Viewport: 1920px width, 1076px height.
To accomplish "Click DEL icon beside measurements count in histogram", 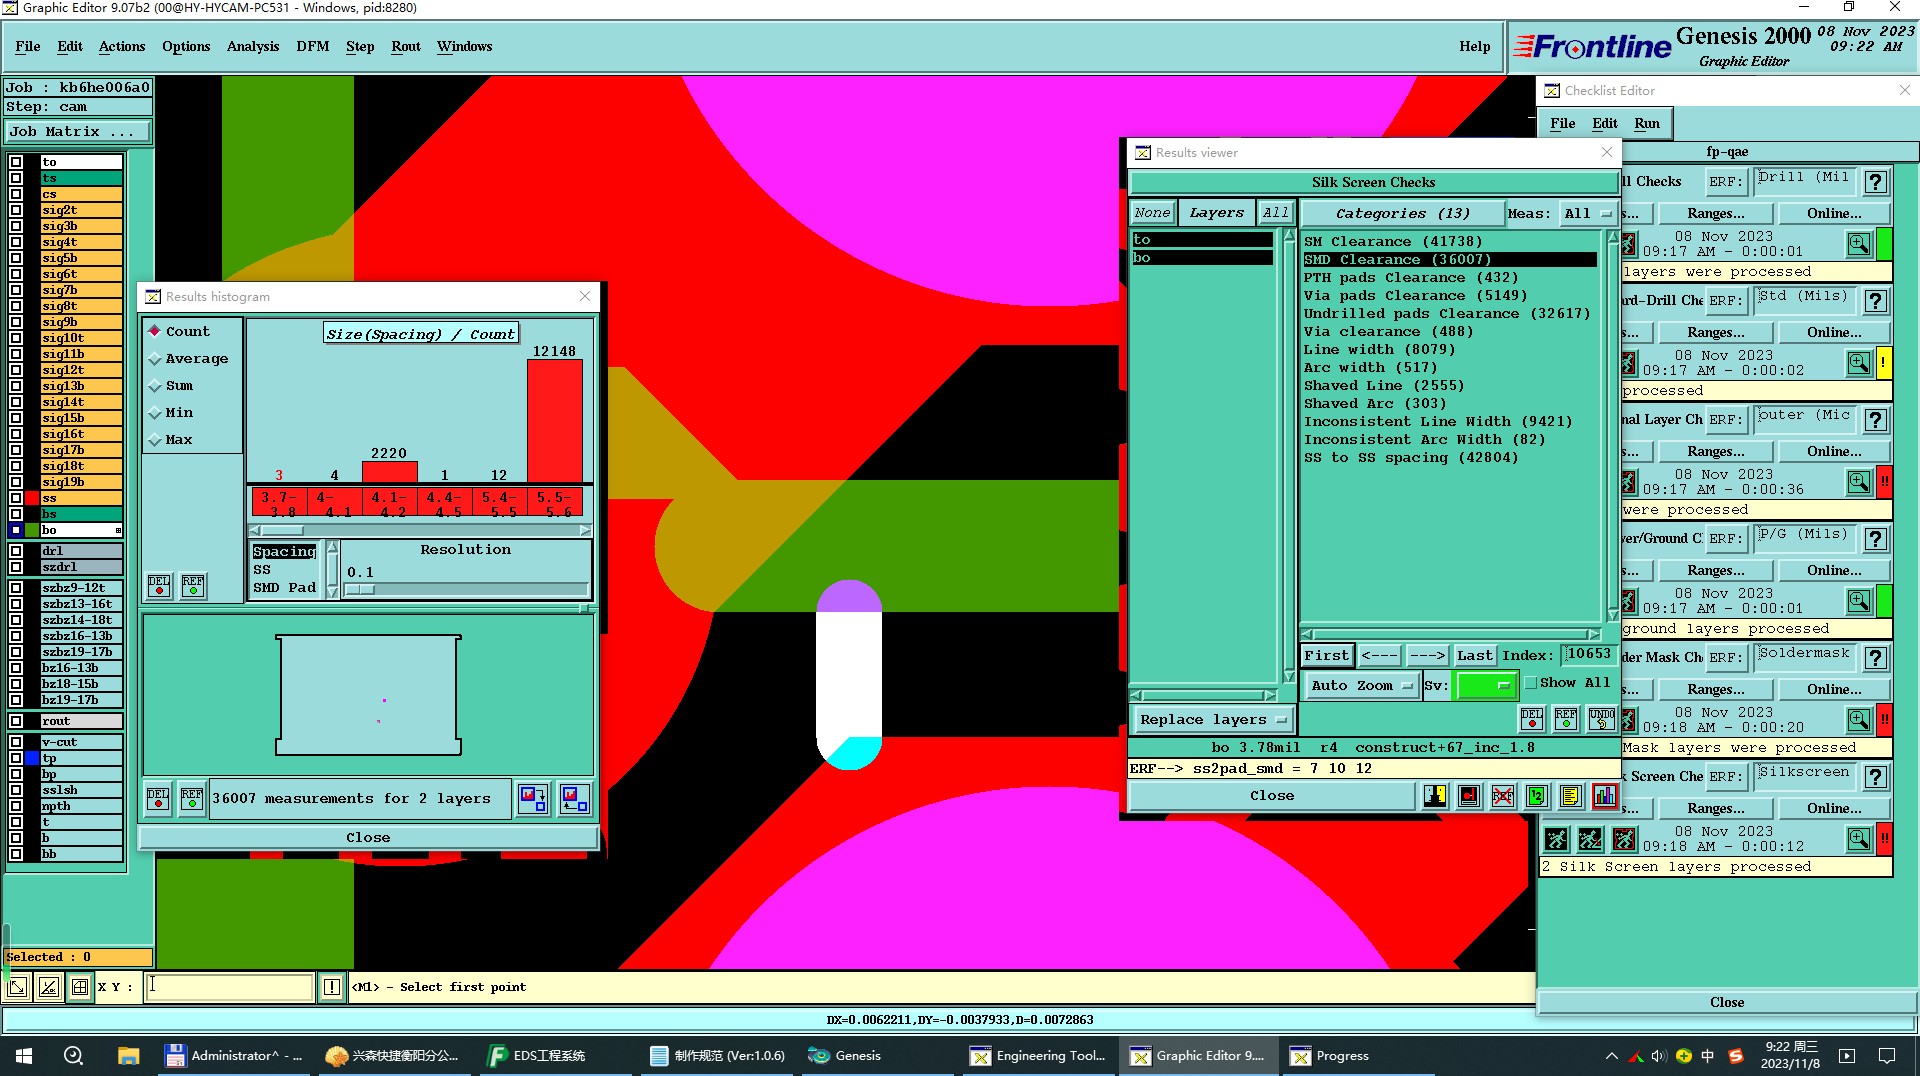I will pyautogui.click(x=158, y=799).
